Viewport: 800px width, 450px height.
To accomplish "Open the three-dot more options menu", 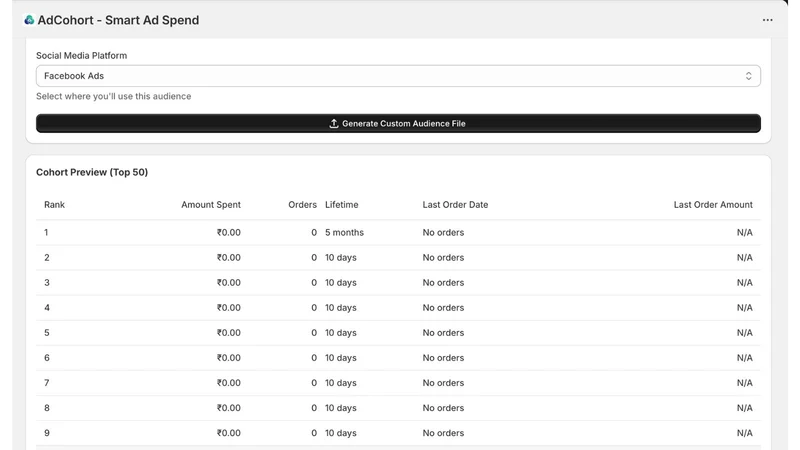I will pos(767,20).
